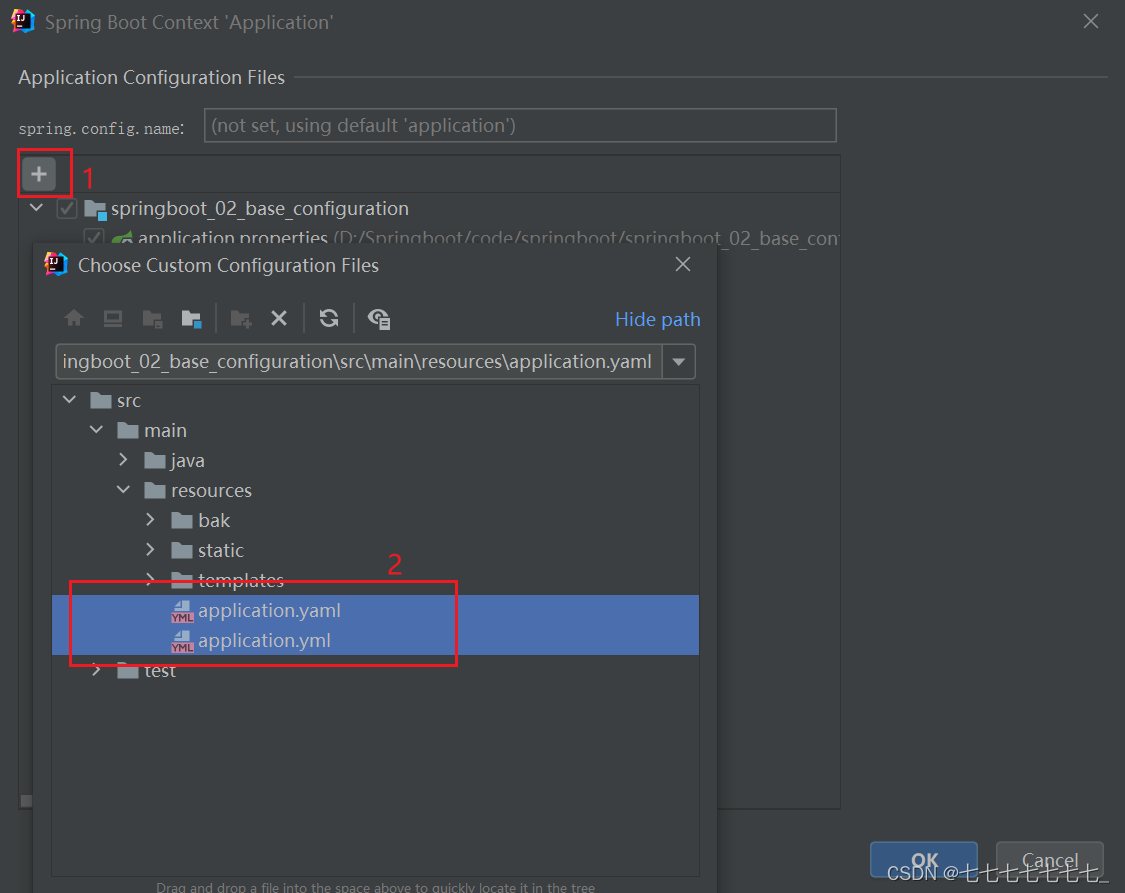Expand the java folder

(x=123, y=459)
